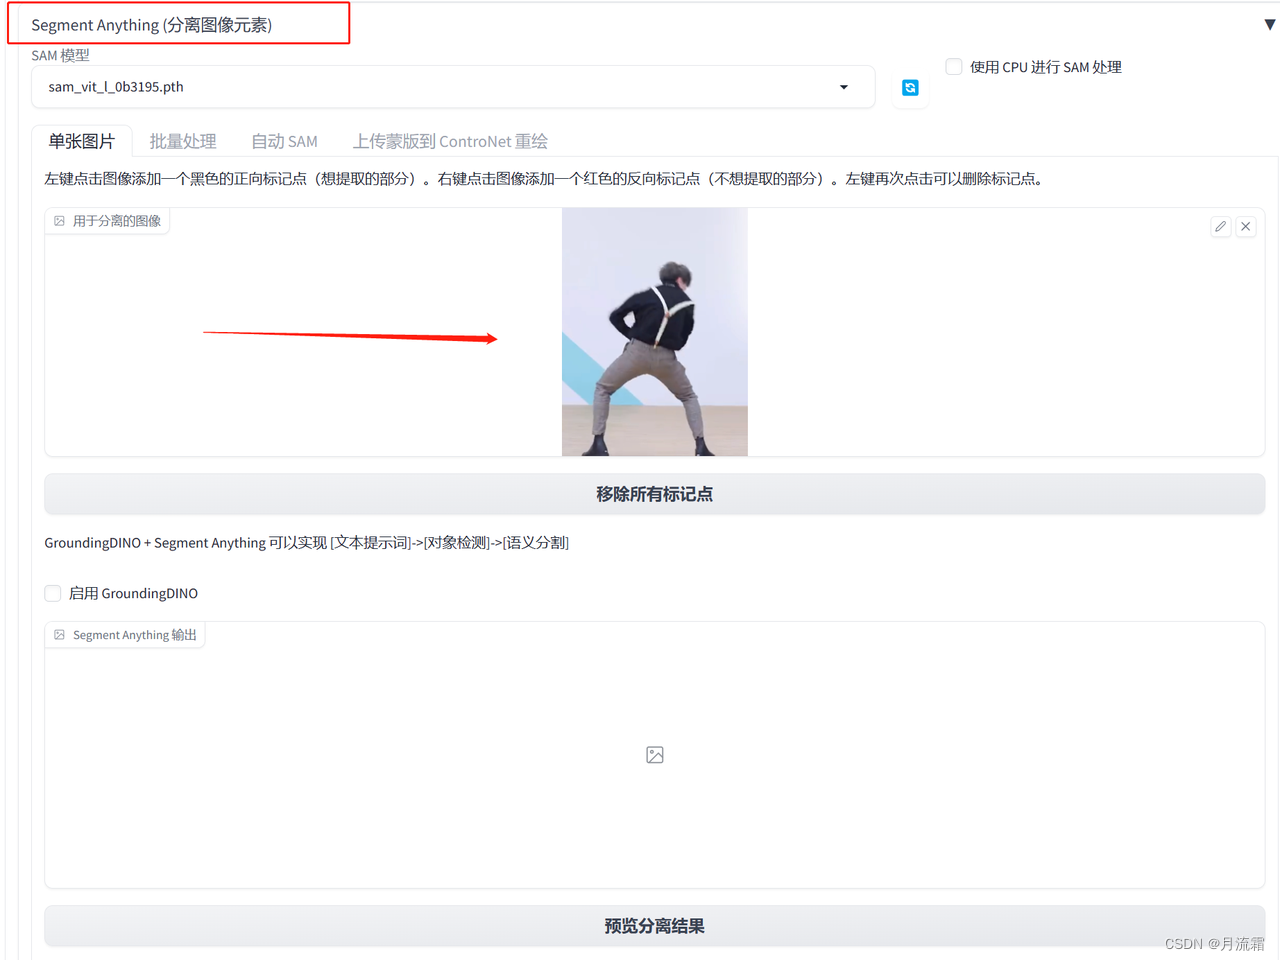Click the Segment Anything (分离图像元素) header
This screenshot has height=960, width=1280.
point(152,25)
